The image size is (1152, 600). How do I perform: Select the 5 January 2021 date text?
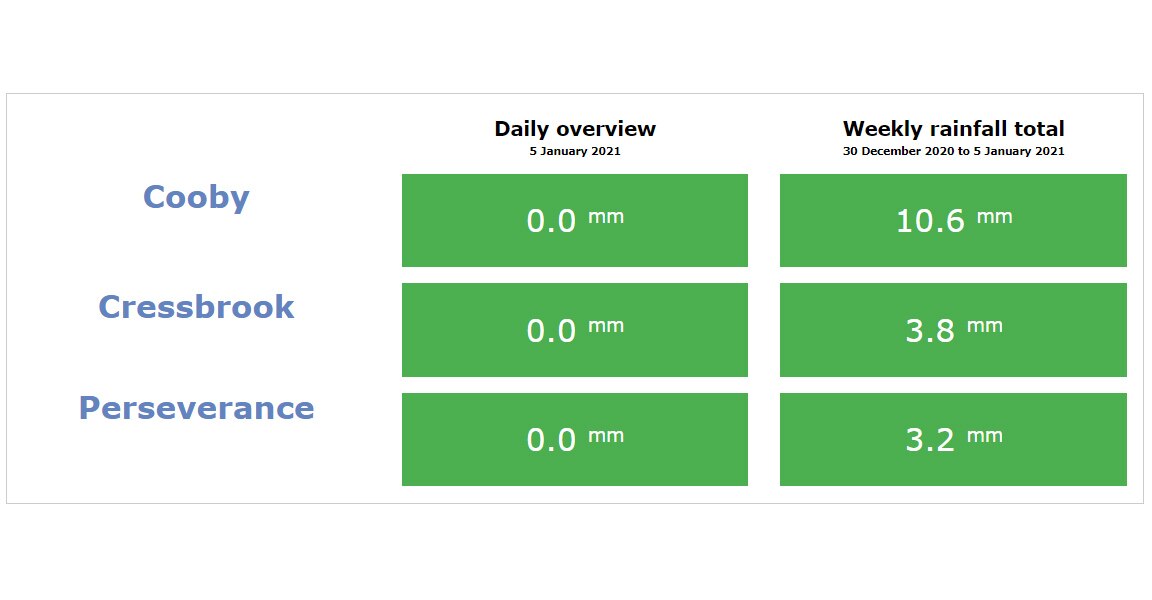tap(575, 152)
